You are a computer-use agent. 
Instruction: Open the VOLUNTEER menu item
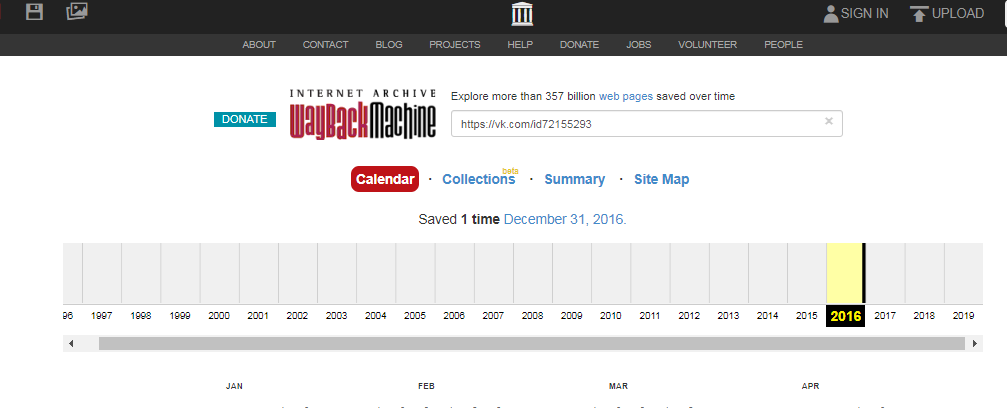pos(708,44)
